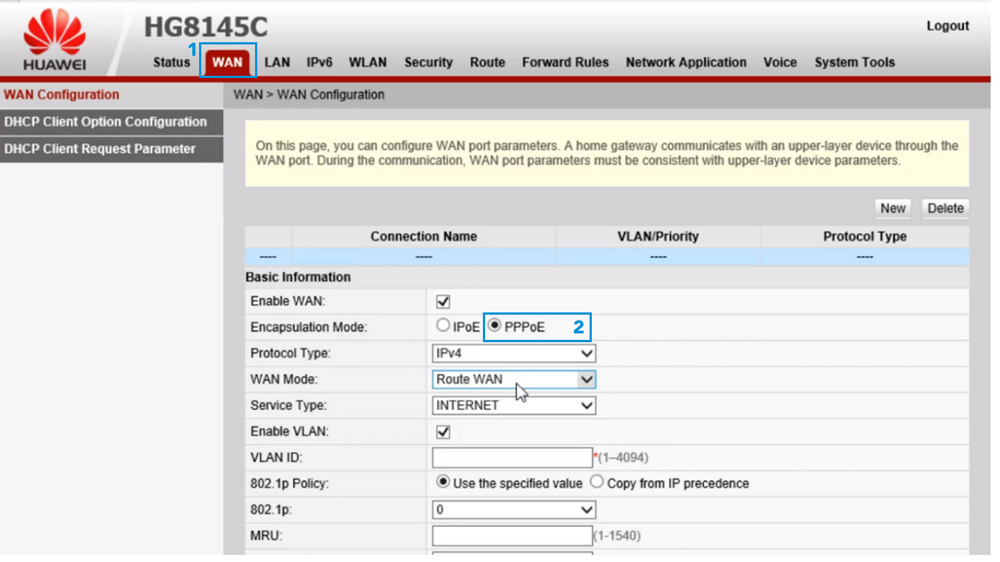Toggle the Enable VLAN checkbox
1000x562 pixels.
(x=443, y=433)
